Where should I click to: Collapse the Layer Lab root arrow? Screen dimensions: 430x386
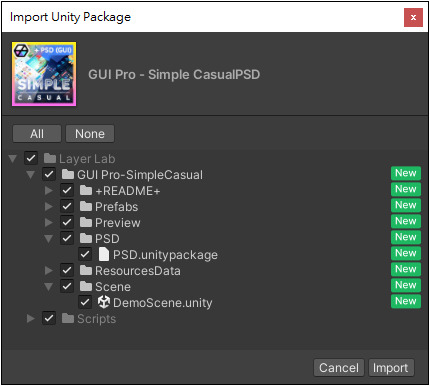pos(13,159)
